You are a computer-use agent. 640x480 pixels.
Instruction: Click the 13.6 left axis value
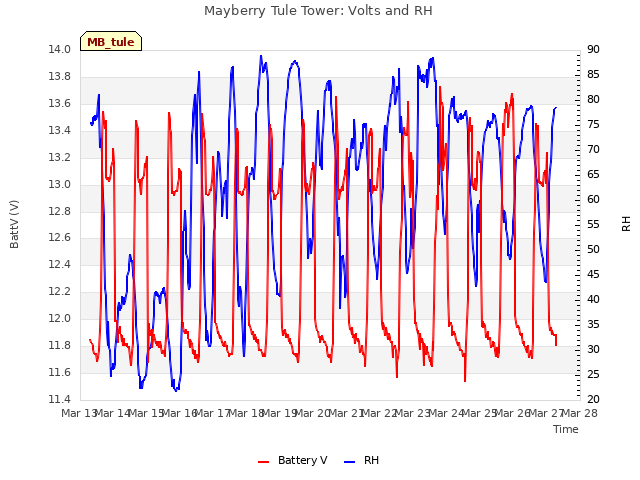click(60, 103)
